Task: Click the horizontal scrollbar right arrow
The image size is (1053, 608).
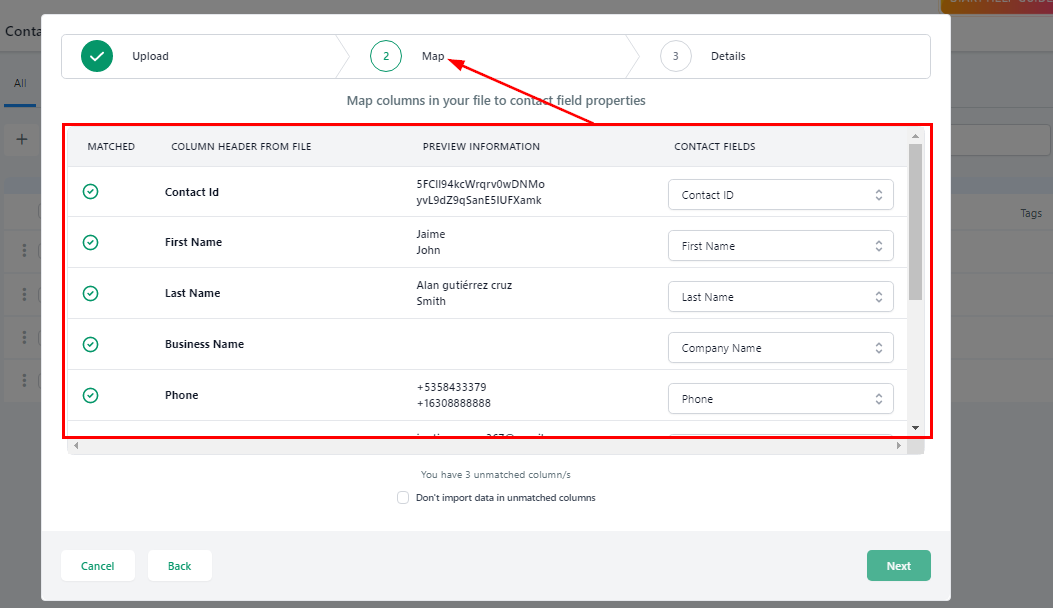Action: pos(898,446)
